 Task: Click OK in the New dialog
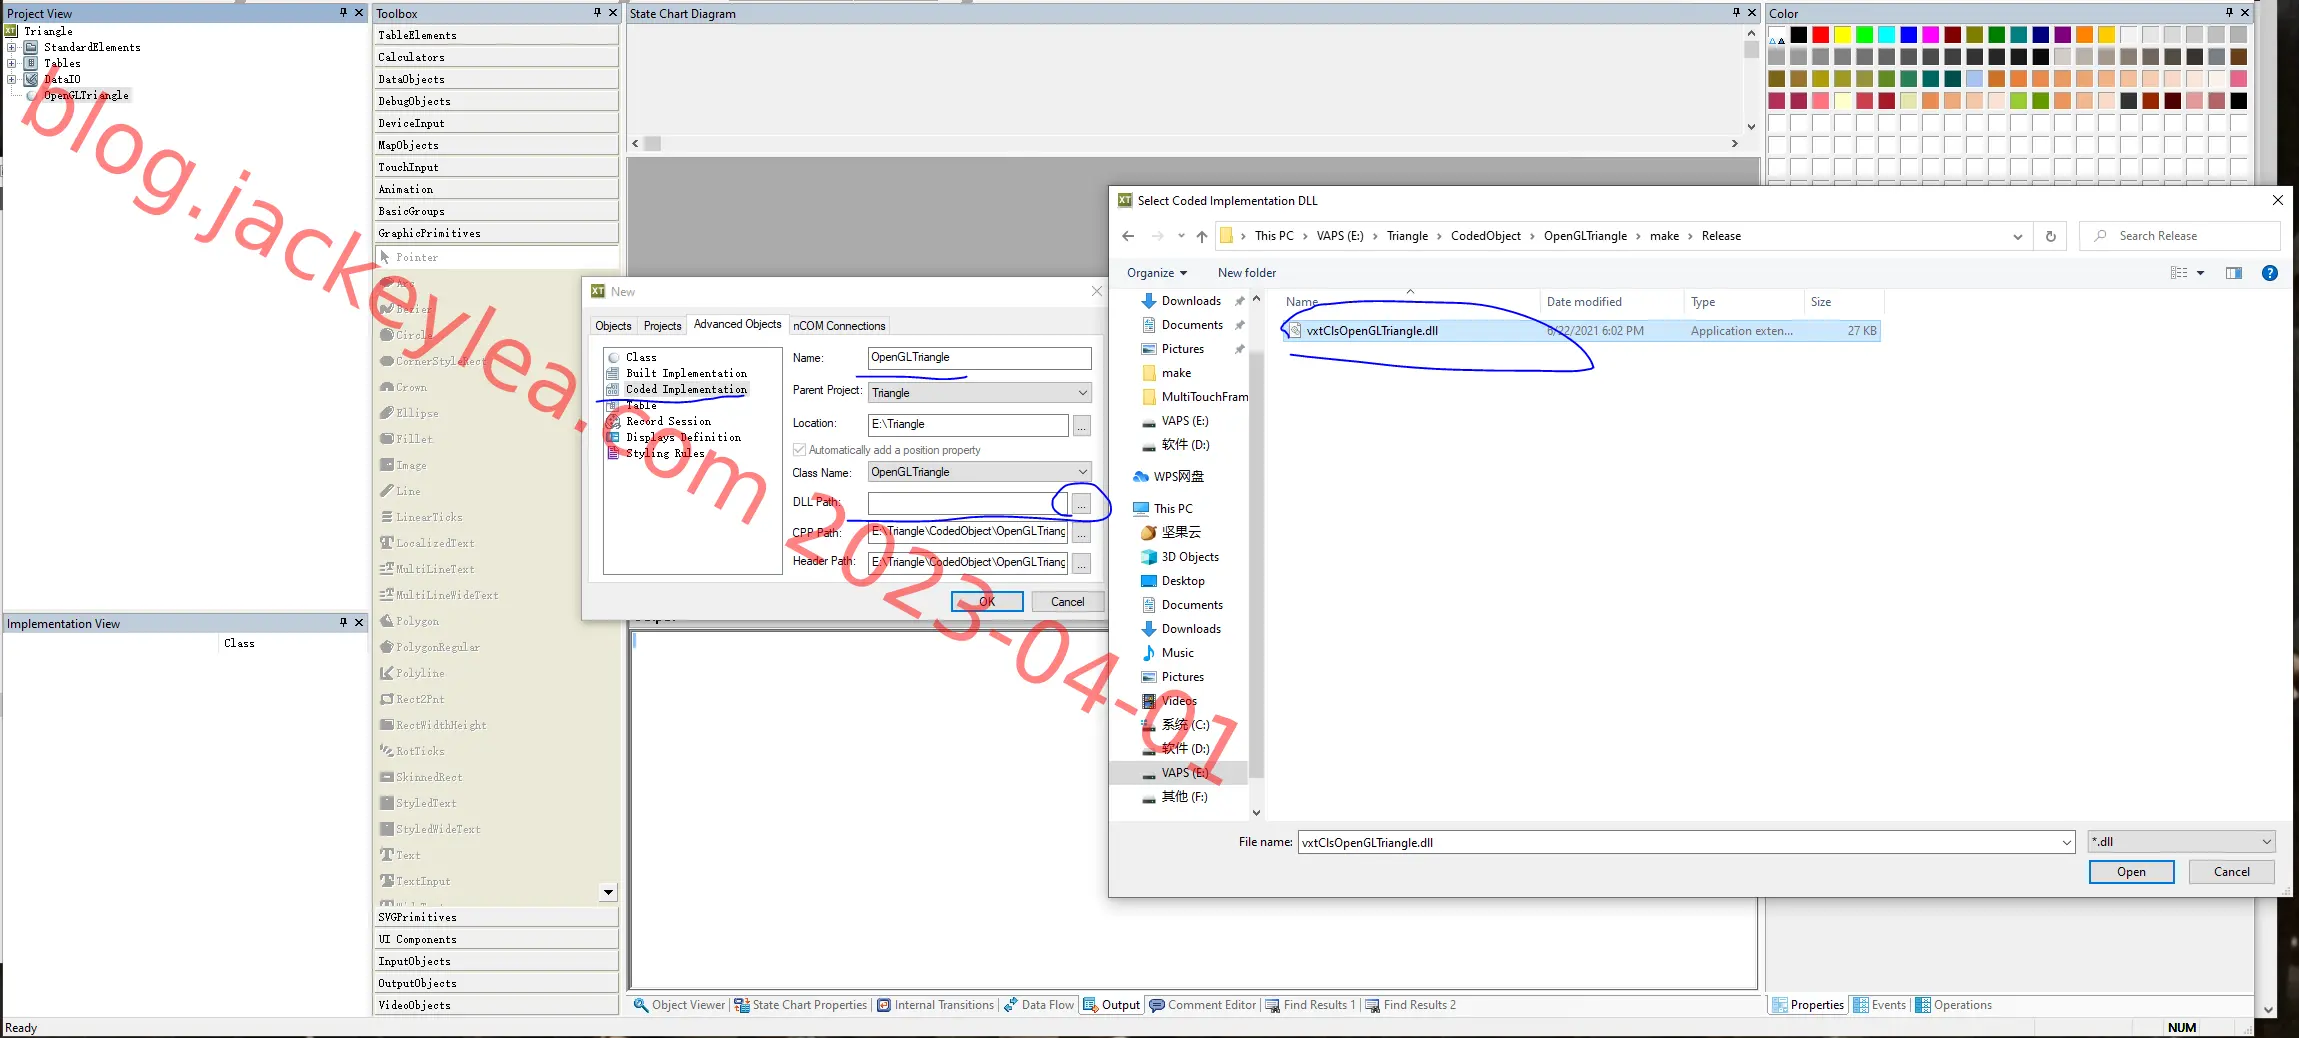[987, 602]
